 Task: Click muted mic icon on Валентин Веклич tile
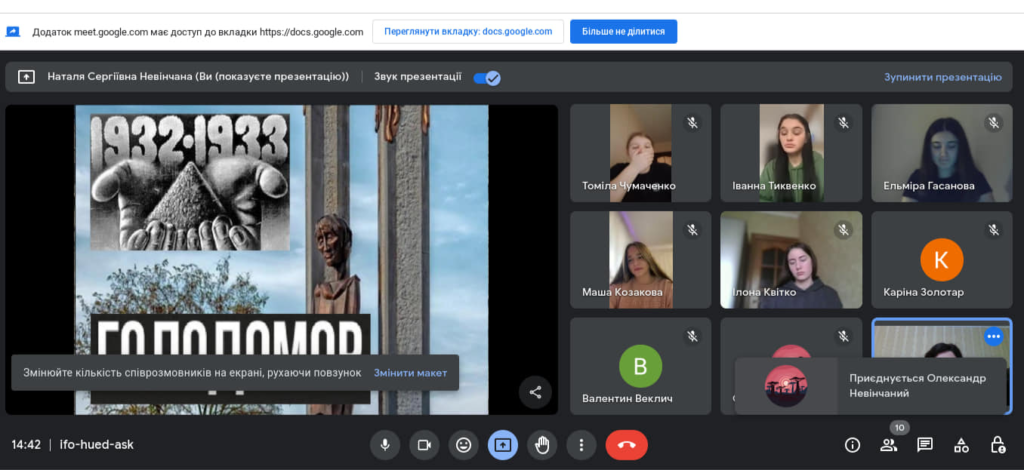click(x=693, y=337)
